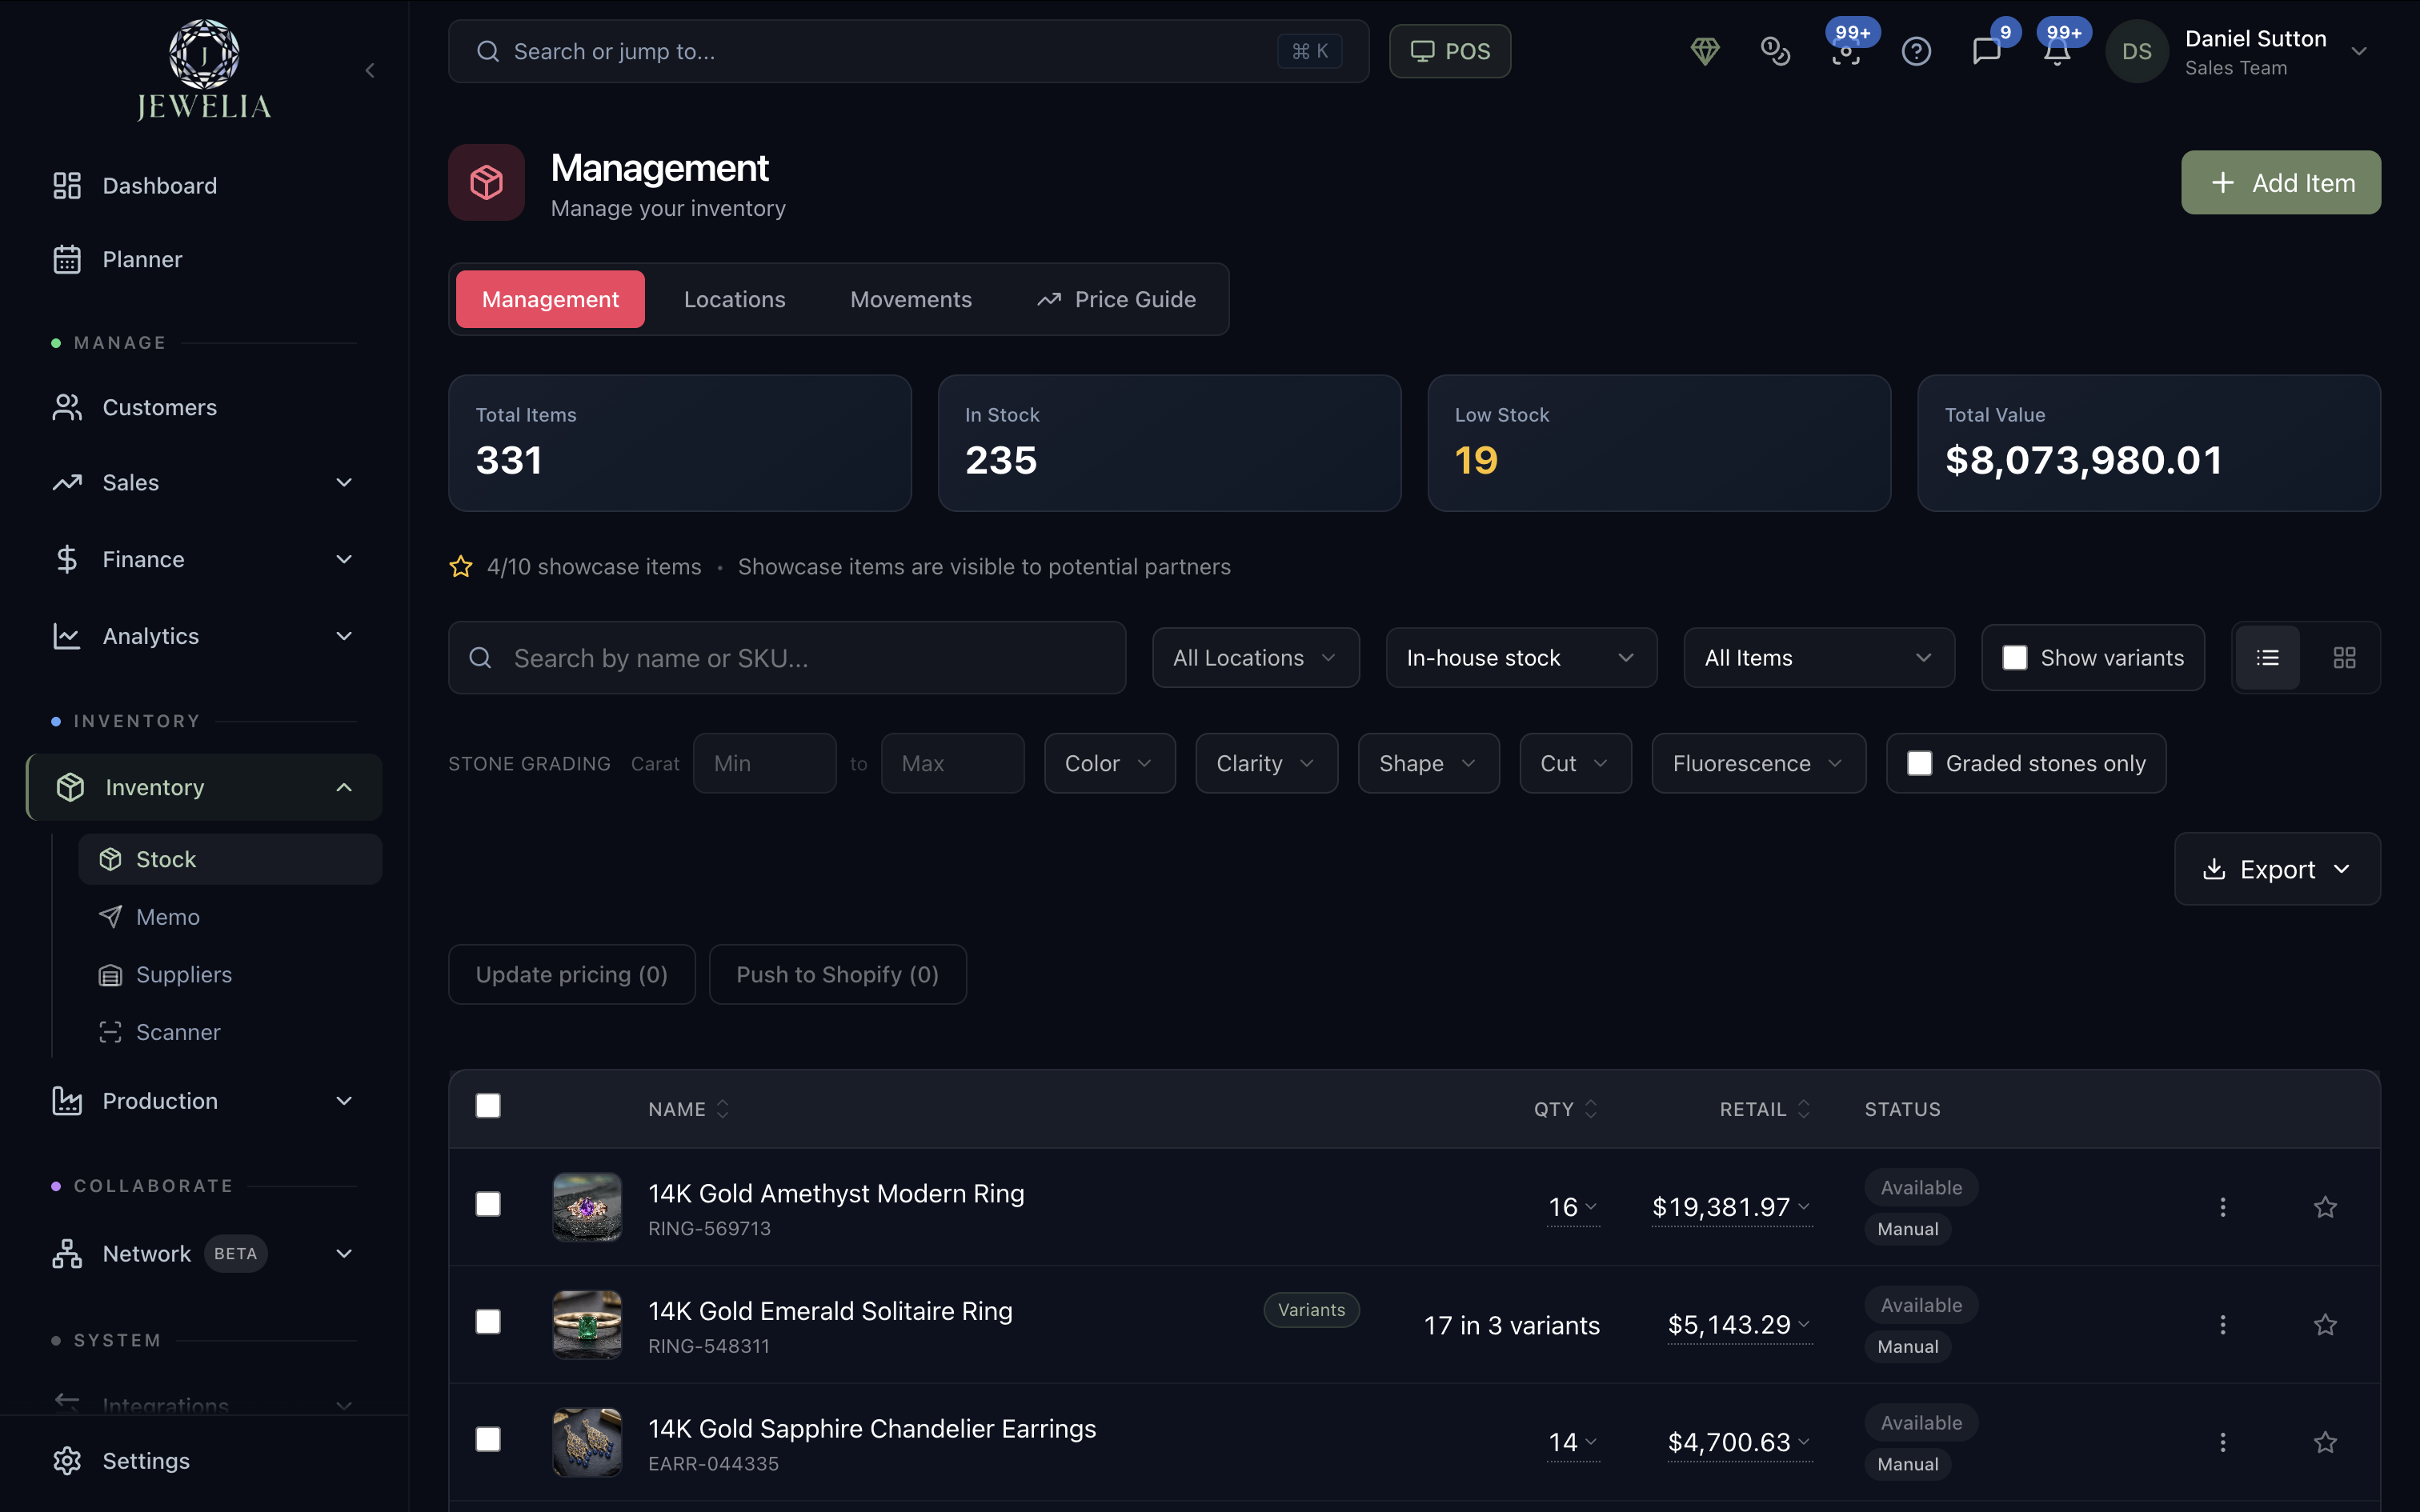Open the notifications bell icon
The image size is (2420, 1512).
click(2056, 51)
